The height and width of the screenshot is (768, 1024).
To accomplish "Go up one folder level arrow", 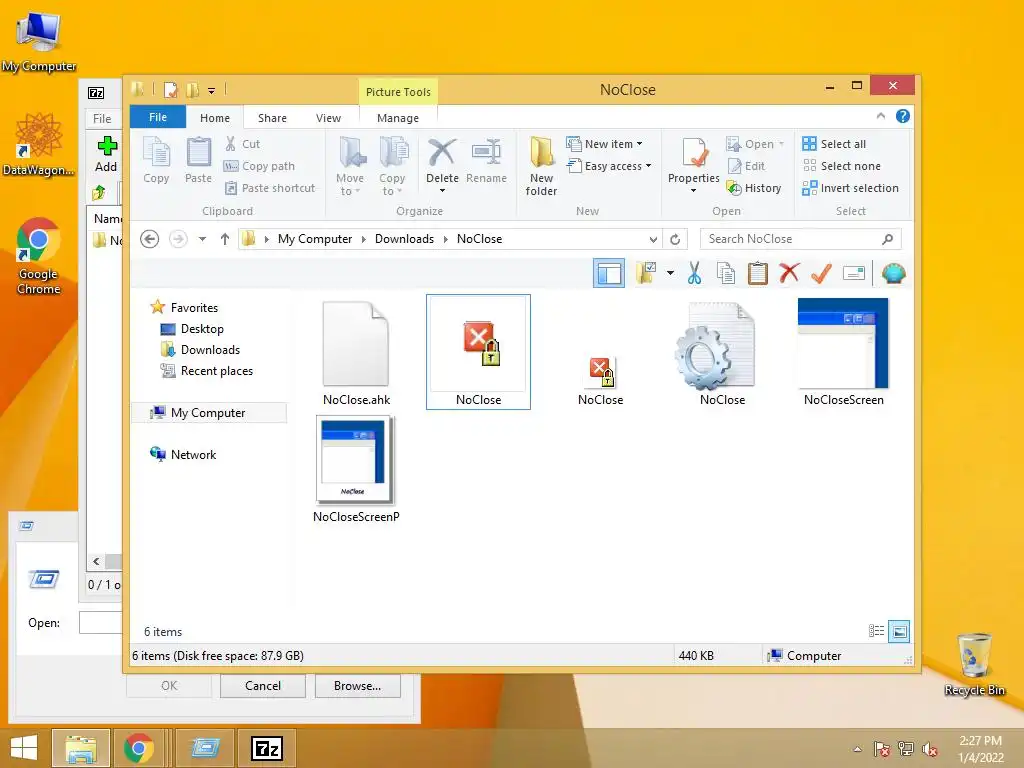I will point(225,239).
